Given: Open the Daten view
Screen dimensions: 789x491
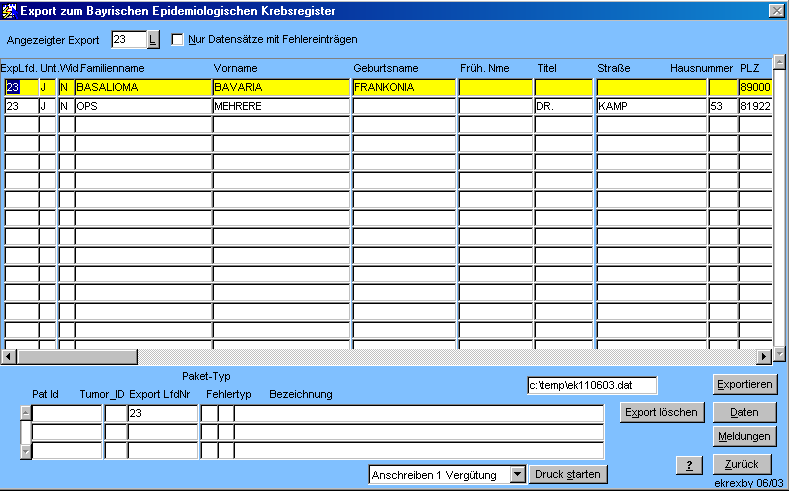Looking at the screenshot, I should (x=744, y=412).
